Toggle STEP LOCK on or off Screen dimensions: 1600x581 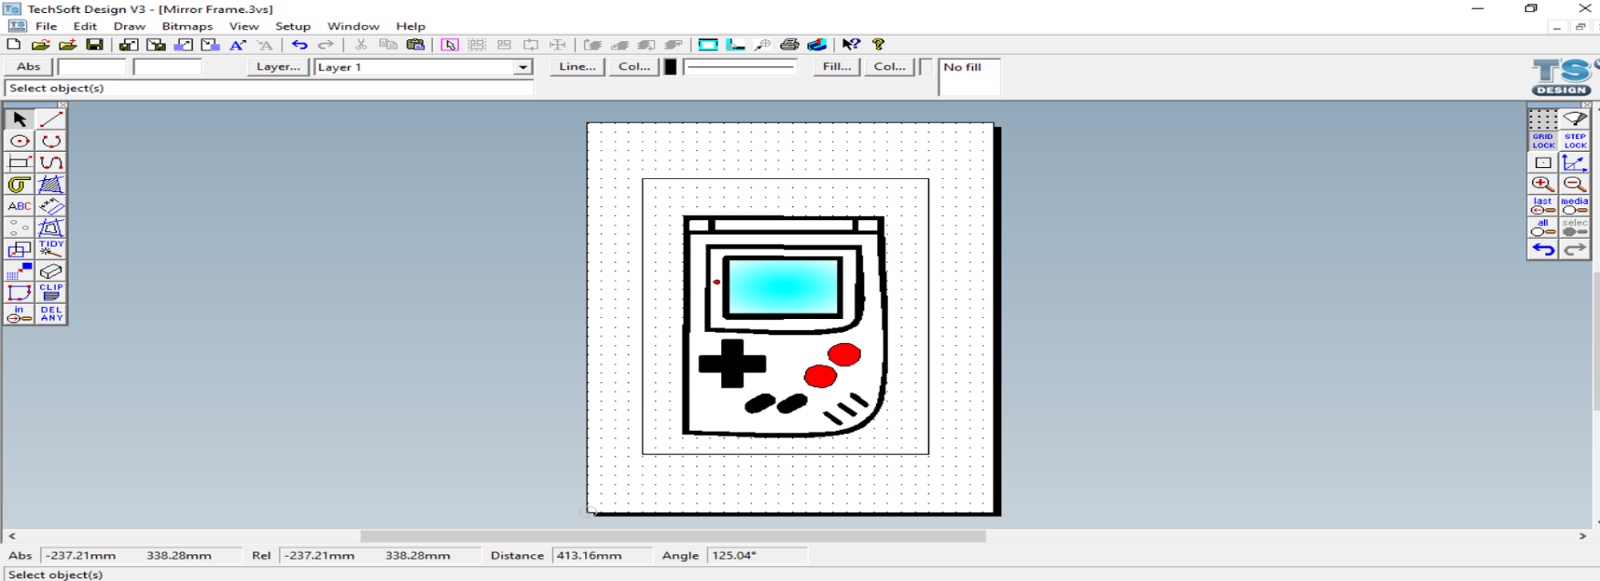[1575, 141]
